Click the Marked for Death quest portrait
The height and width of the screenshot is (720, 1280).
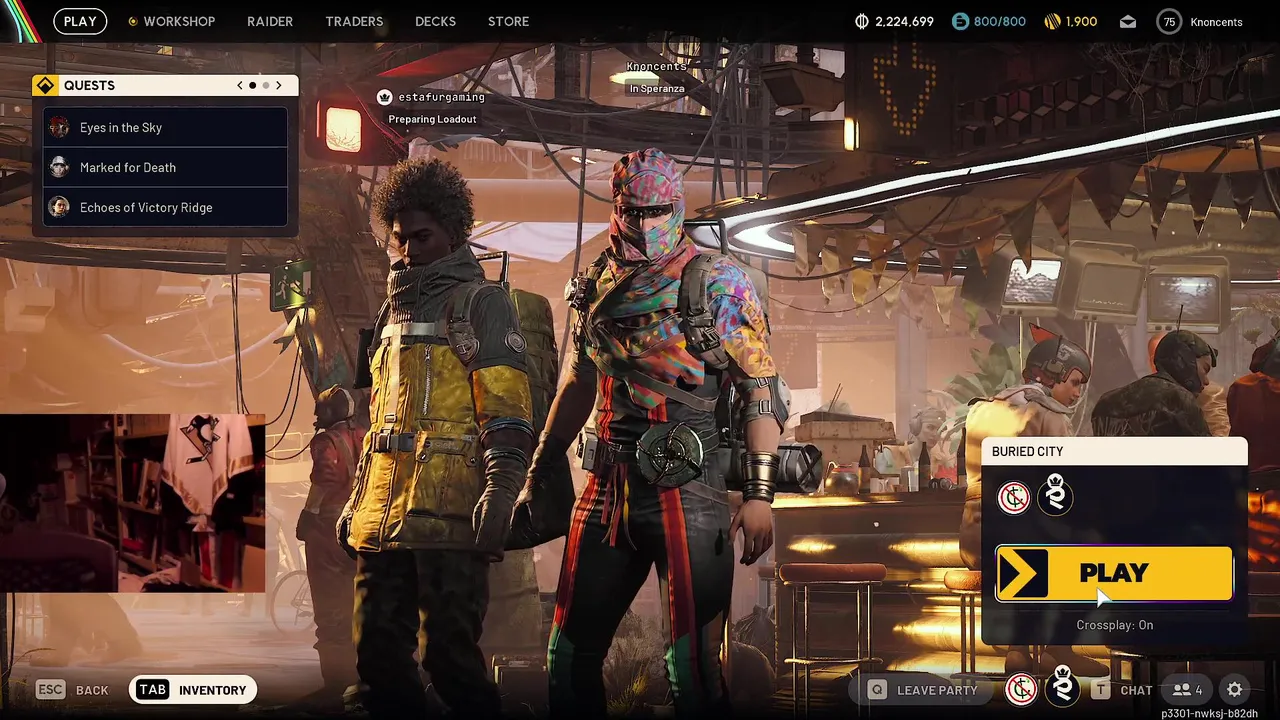pyautogui.click(x=60, y=167)
